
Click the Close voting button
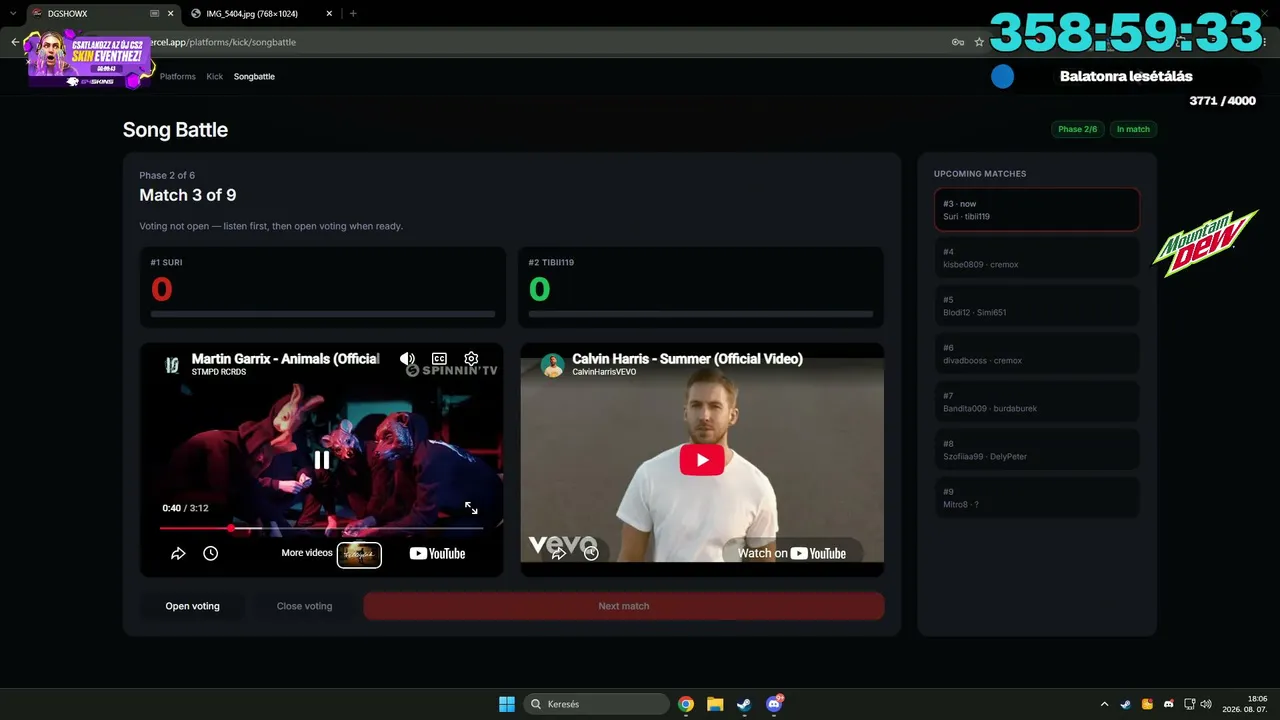pos(304,606)
